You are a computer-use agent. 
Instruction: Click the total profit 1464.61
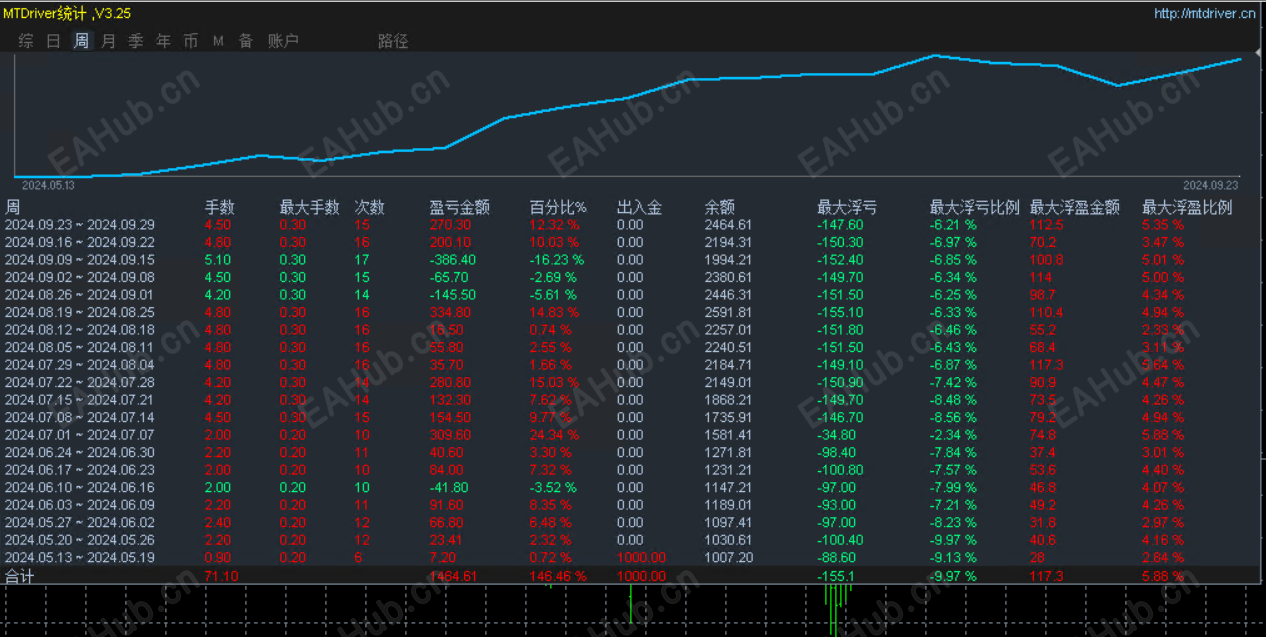coord(453,576)
